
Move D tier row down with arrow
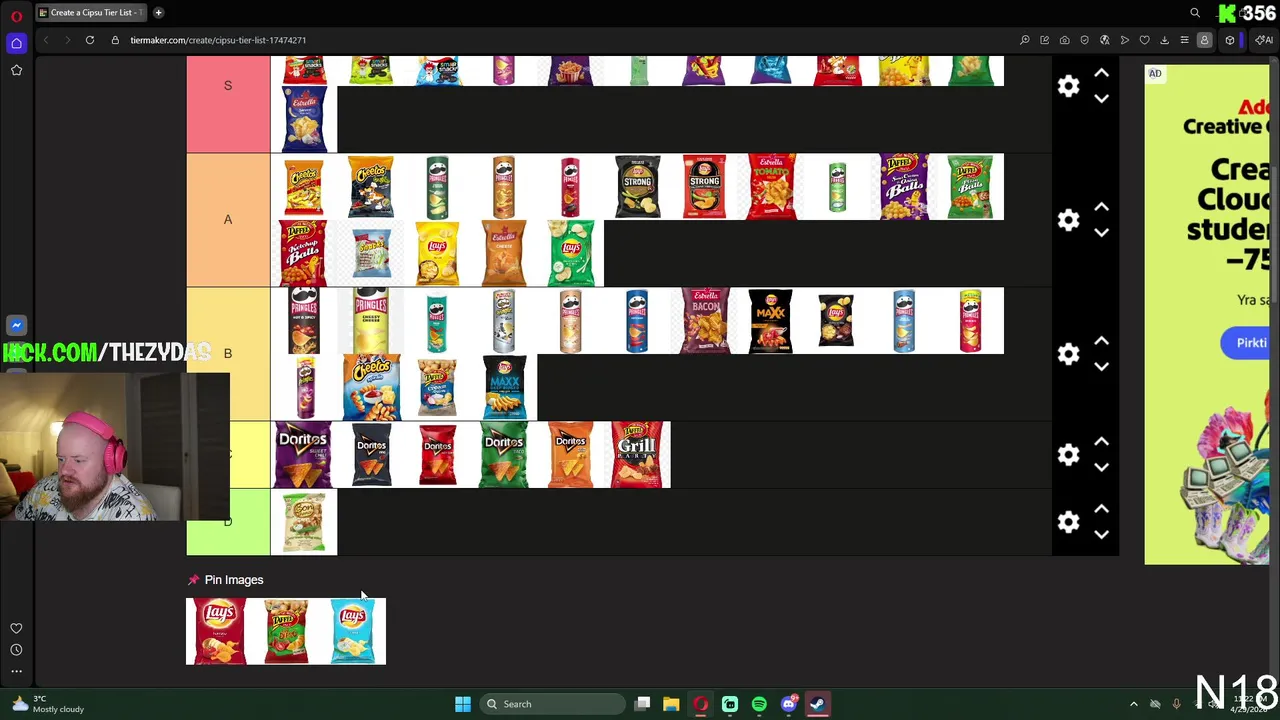tap(1101, 534)
